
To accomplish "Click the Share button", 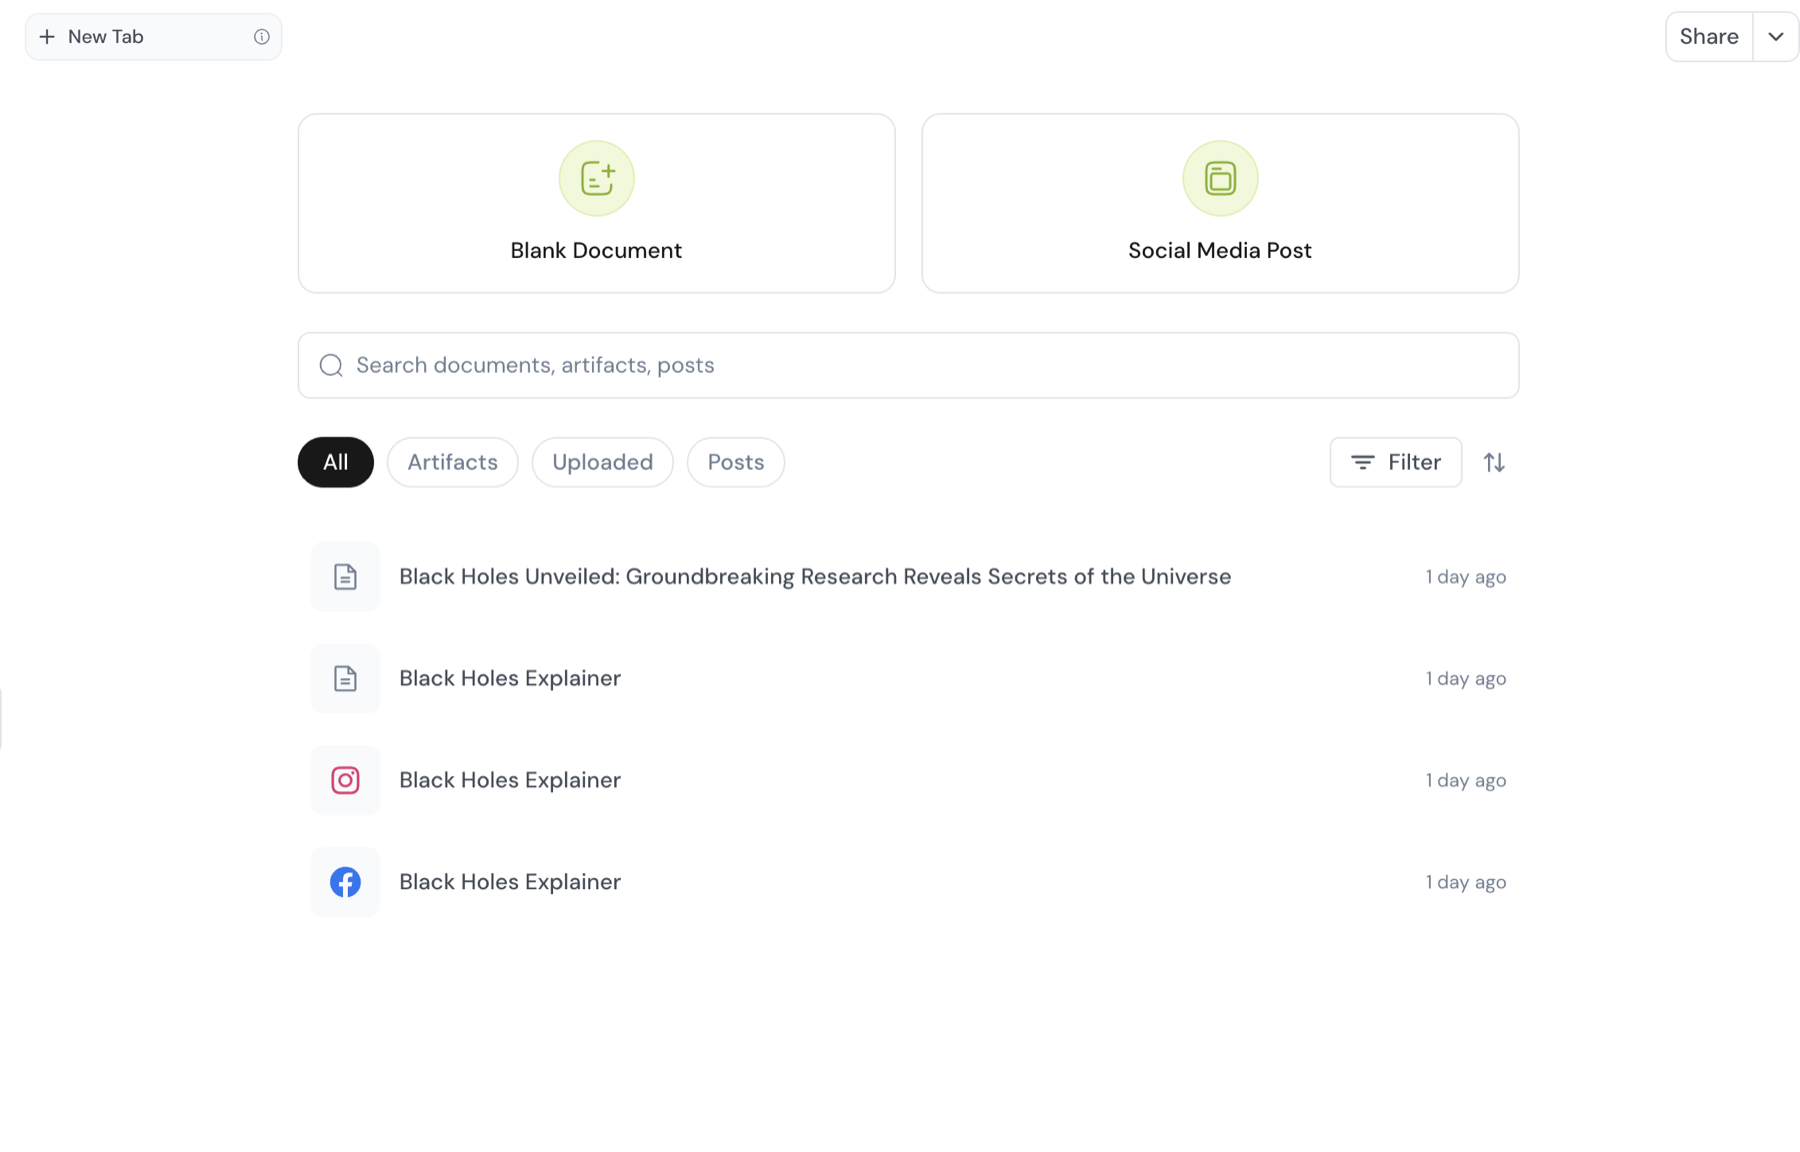I will point(1709,37).
